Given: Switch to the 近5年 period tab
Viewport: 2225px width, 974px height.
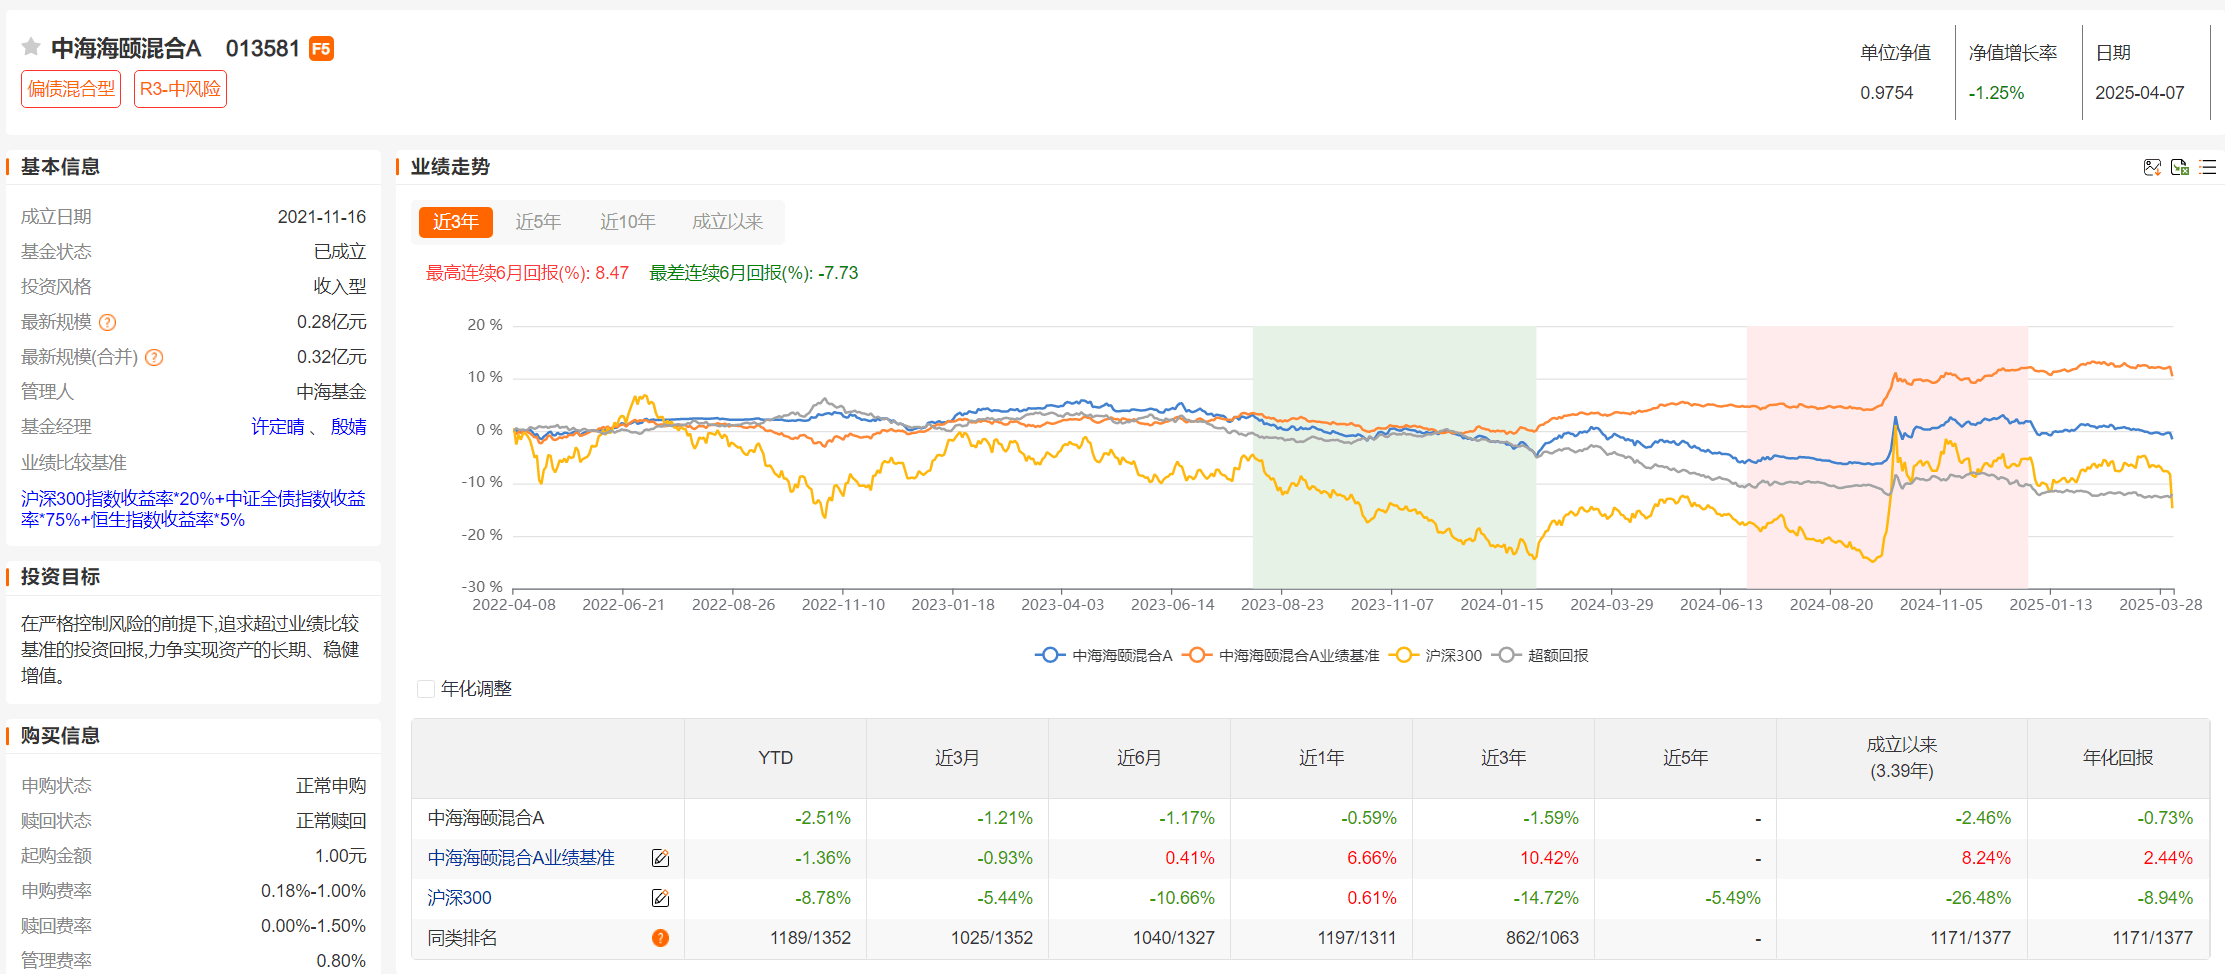Looking at the screenshot, I should click(x=538, y=222).
